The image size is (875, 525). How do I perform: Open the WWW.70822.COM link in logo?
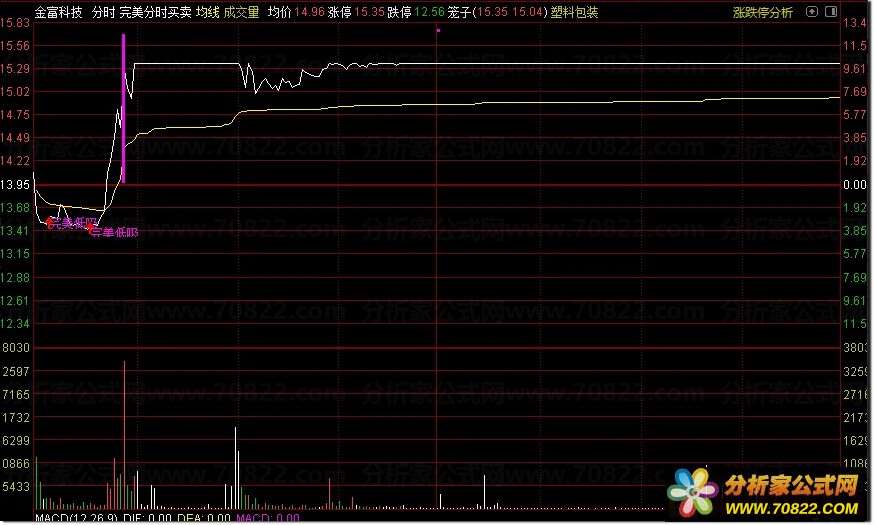tap(791, 508)
